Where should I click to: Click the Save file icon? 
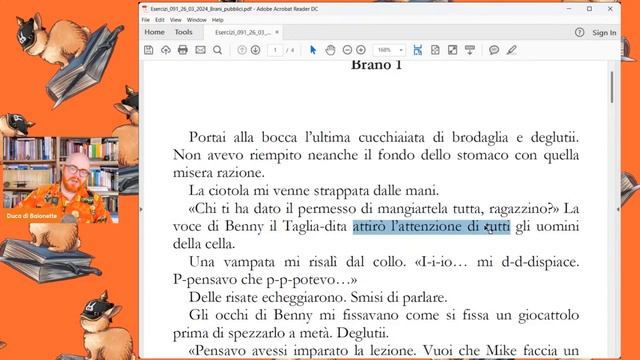pyautogui.click(x=149, y=50)
